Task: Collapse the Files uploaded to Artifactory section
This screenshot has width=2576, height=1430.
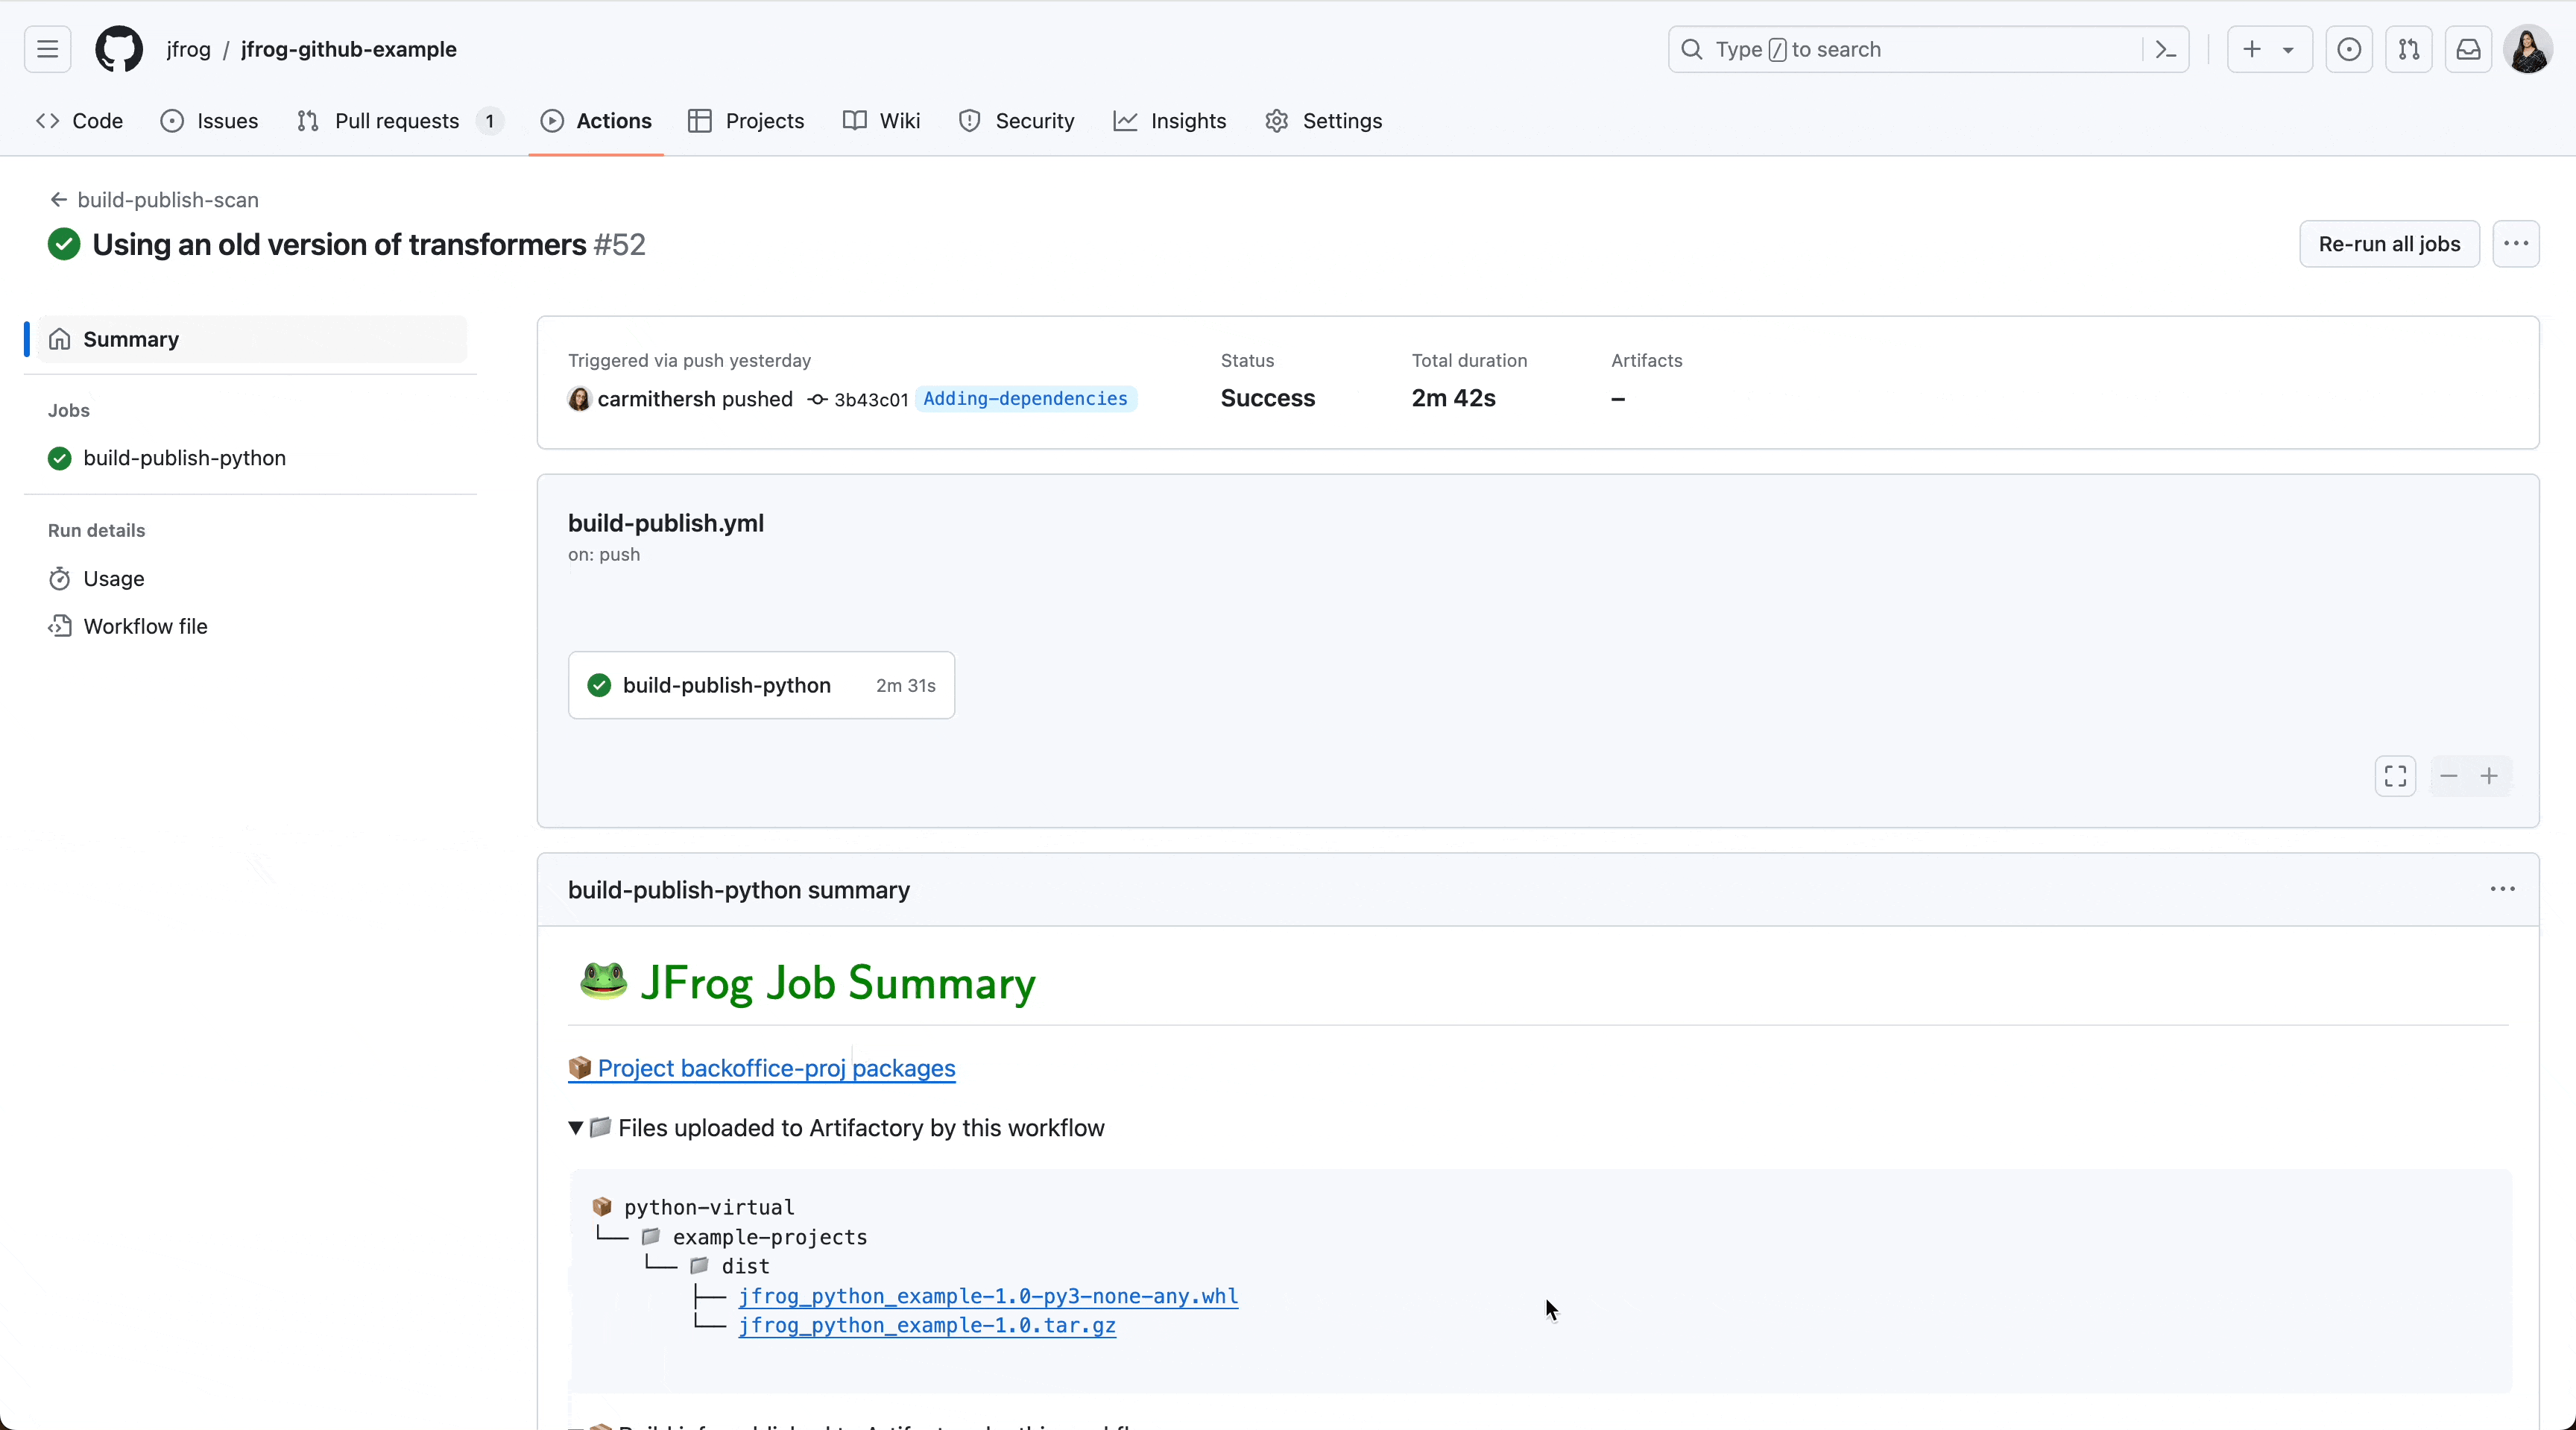Action: click(x=577, y=1129)
